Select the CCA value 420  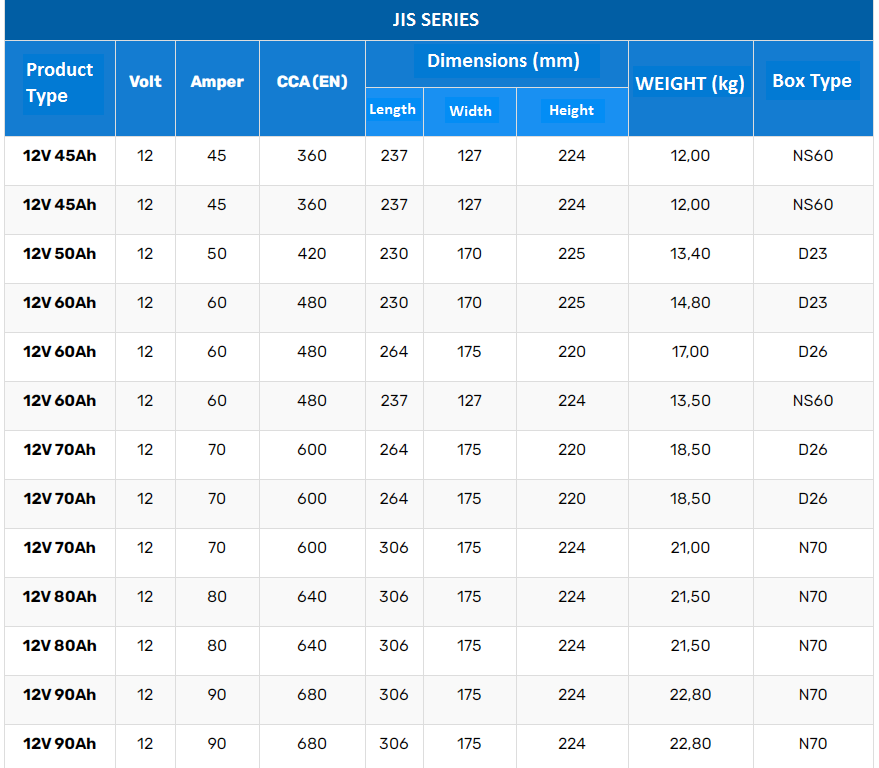(x=312, y=254)
